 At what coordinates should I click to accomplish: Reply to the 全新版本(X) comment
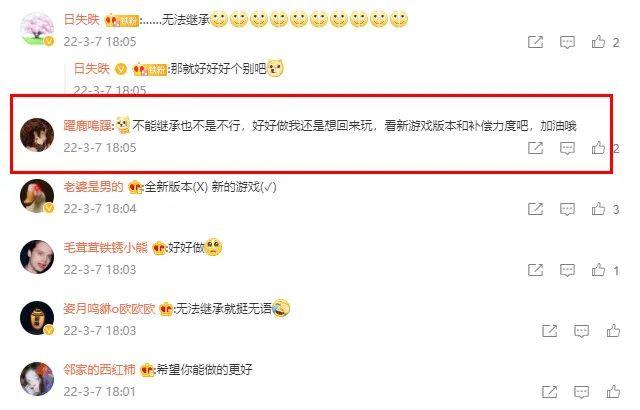coord(567,209)
